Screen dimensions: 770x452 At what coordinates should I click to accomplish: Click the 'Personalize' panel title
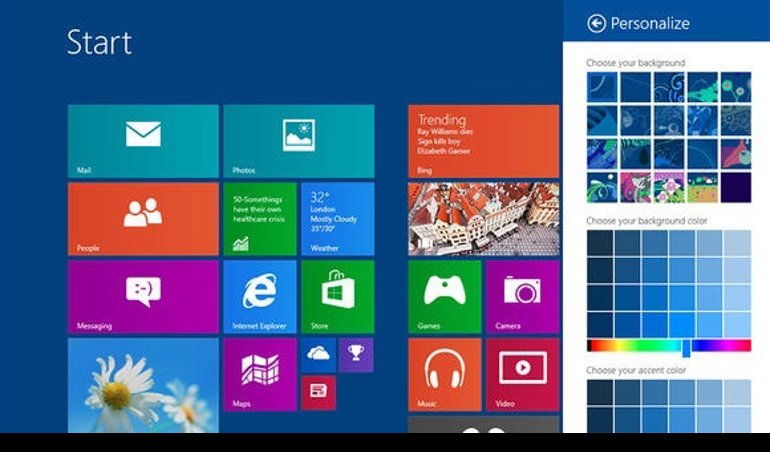(650, 23)
